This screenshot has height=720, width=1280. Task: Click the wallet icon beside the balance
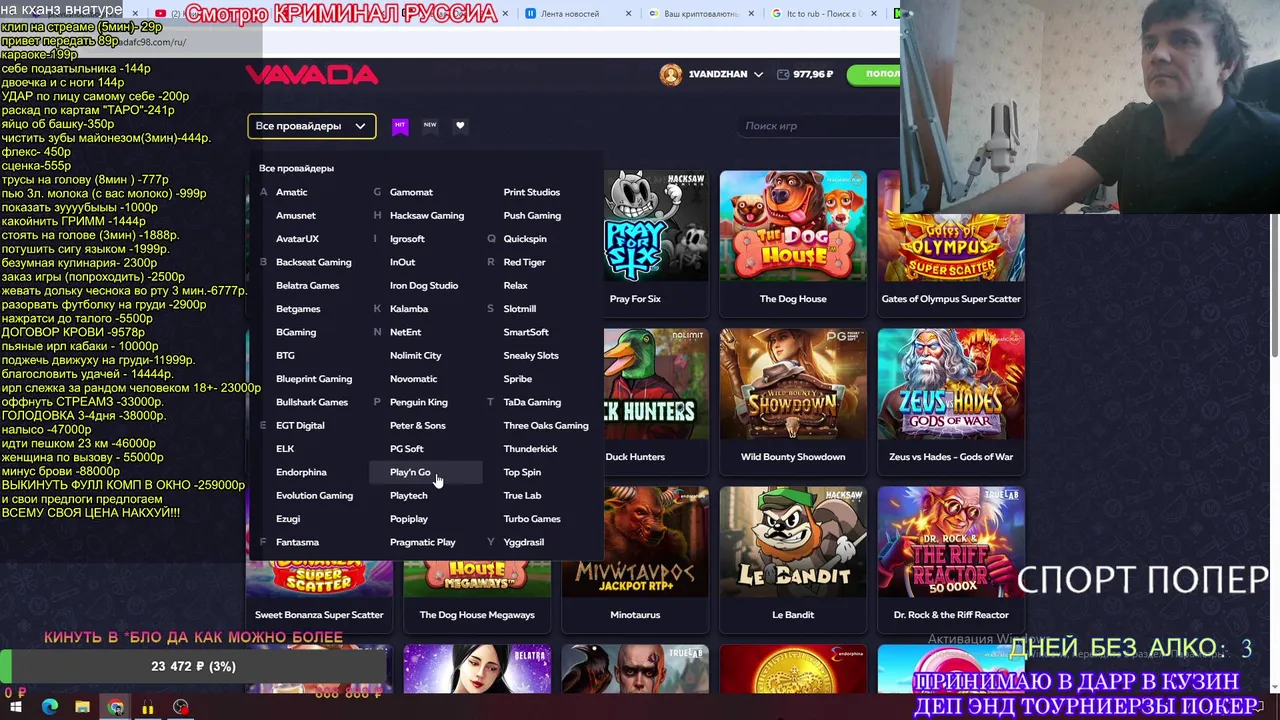click(x=783, y=74)
